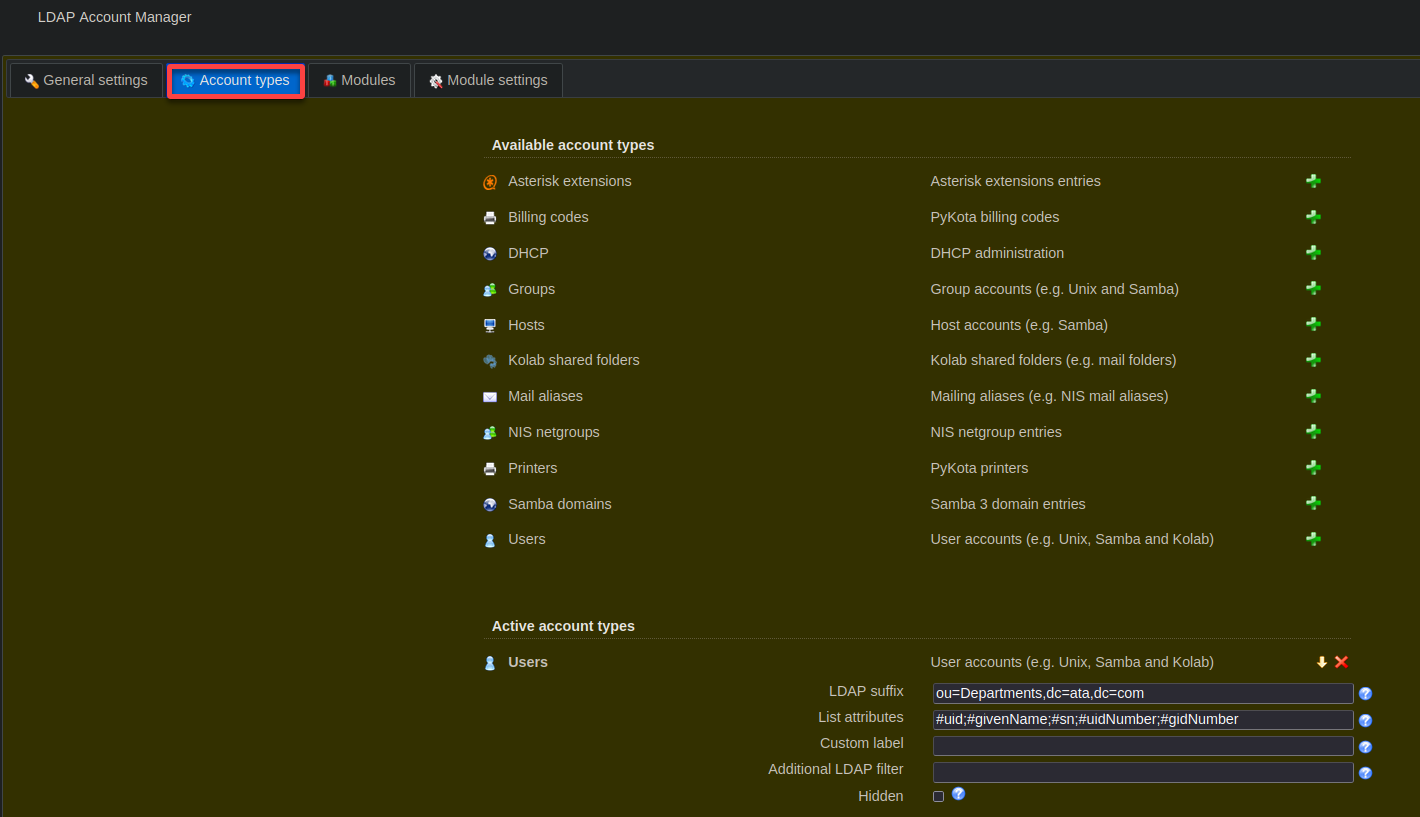
Task: Open help for Custom label field
Action: (x=1365, y=746)
